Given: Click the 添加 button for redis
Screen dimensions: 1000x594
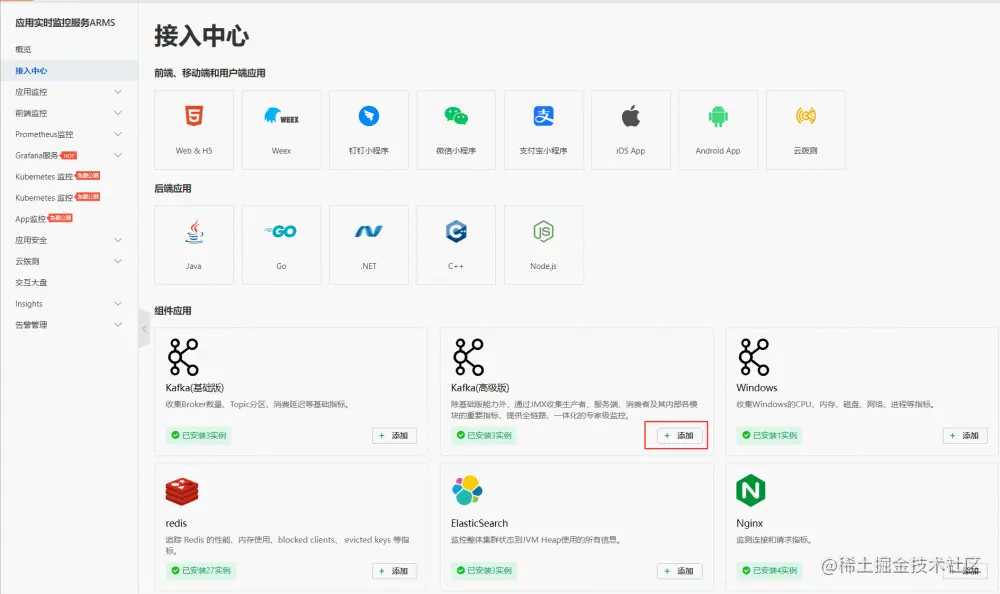Looking at the screenshot, I should [x=394, y=571].
